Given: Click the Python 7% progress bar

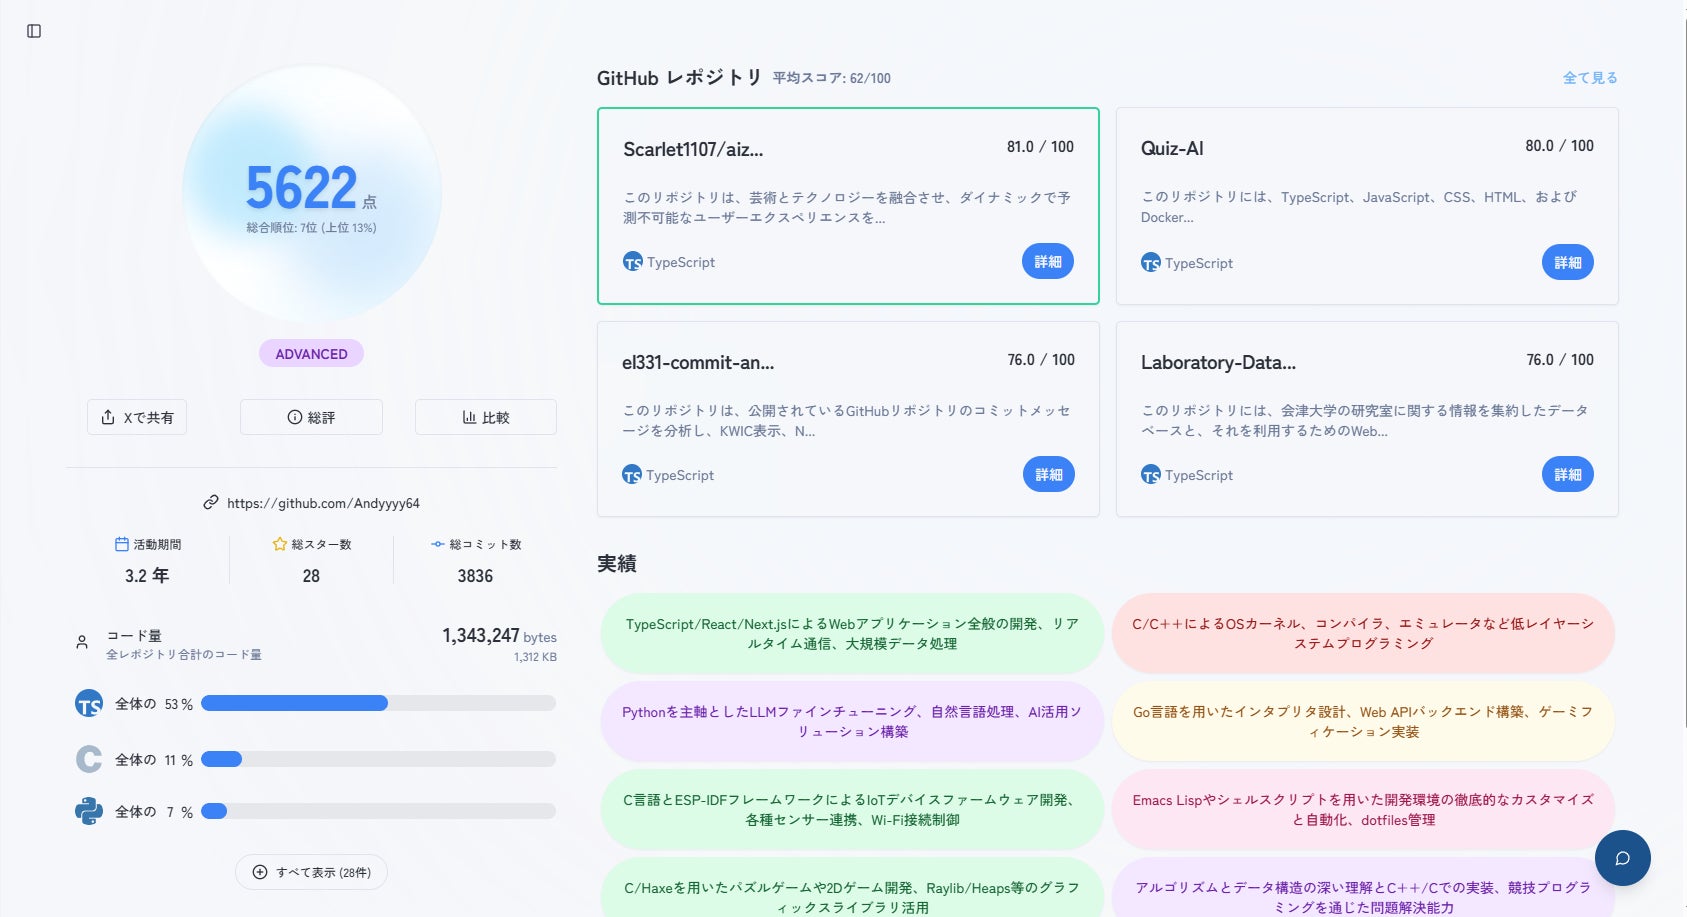Looking at the screenshot, I should 378,811.
